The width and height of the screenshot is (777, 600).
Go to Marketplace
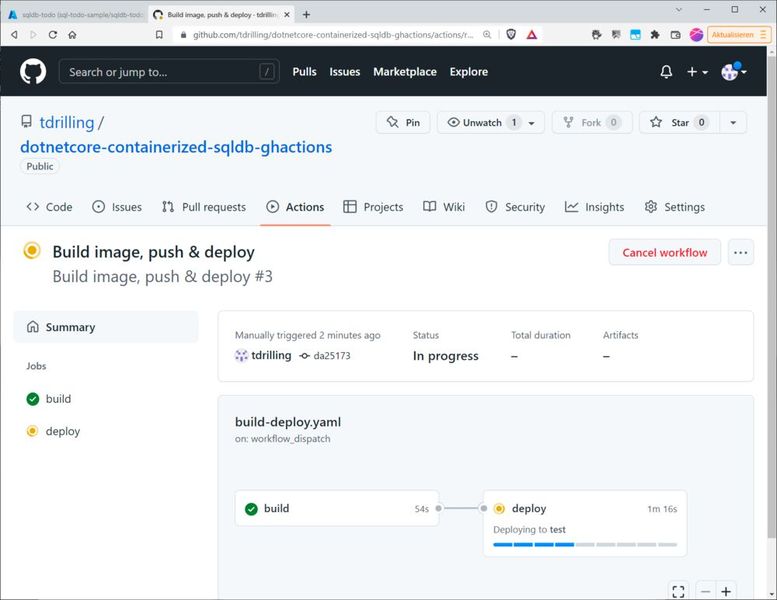405,72
